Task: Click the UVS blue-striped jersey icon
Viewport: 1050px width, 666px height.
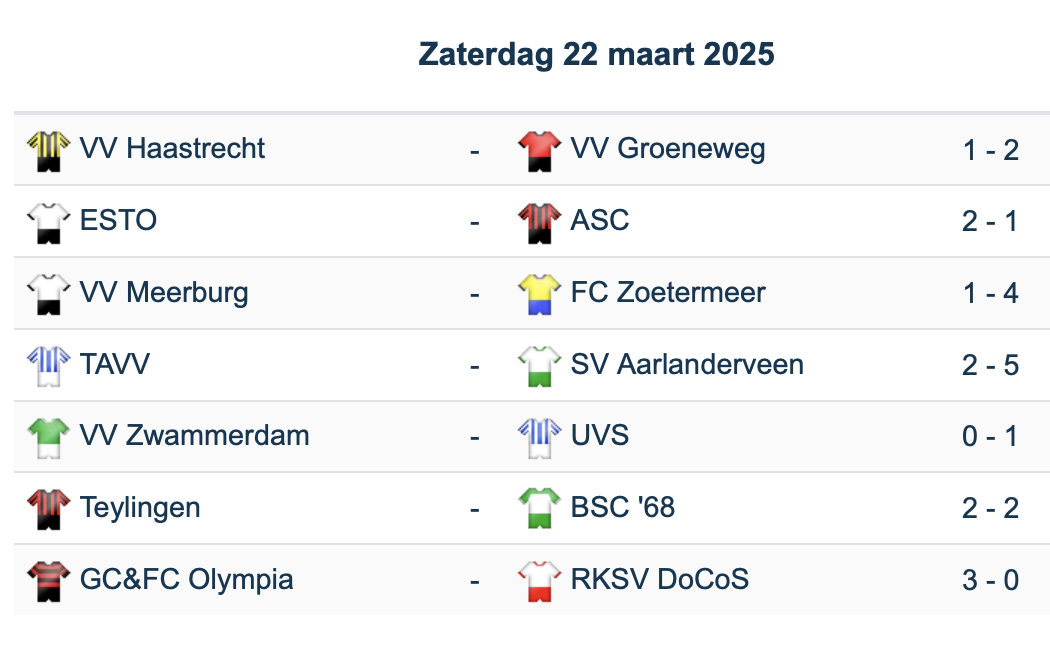Action: 539,437
